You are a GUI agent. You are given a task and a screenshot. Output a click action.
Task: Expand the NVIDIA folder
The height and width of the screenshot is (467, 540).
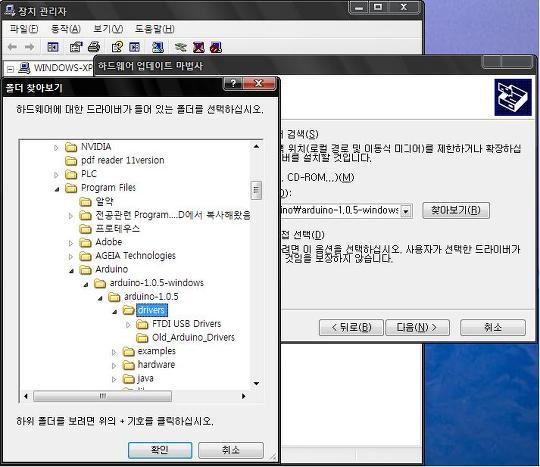[x=56, y=148]
